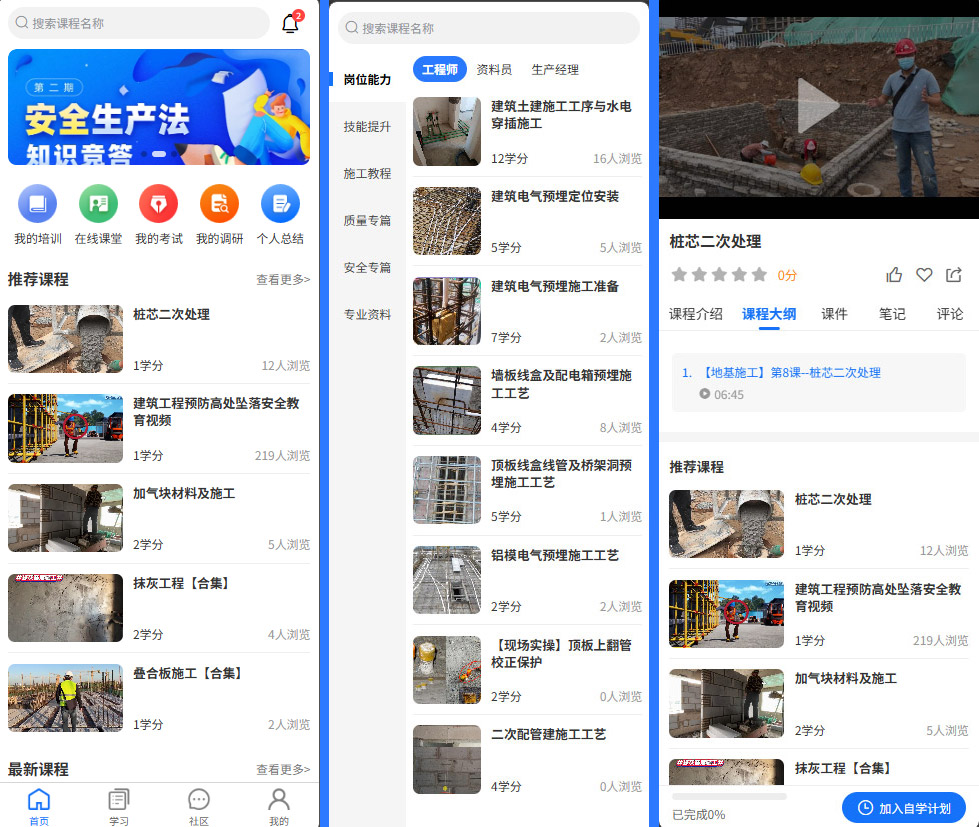979x827 pixels.
Task: Open 个人总结 personal summary icon
Action: [280, 204]
